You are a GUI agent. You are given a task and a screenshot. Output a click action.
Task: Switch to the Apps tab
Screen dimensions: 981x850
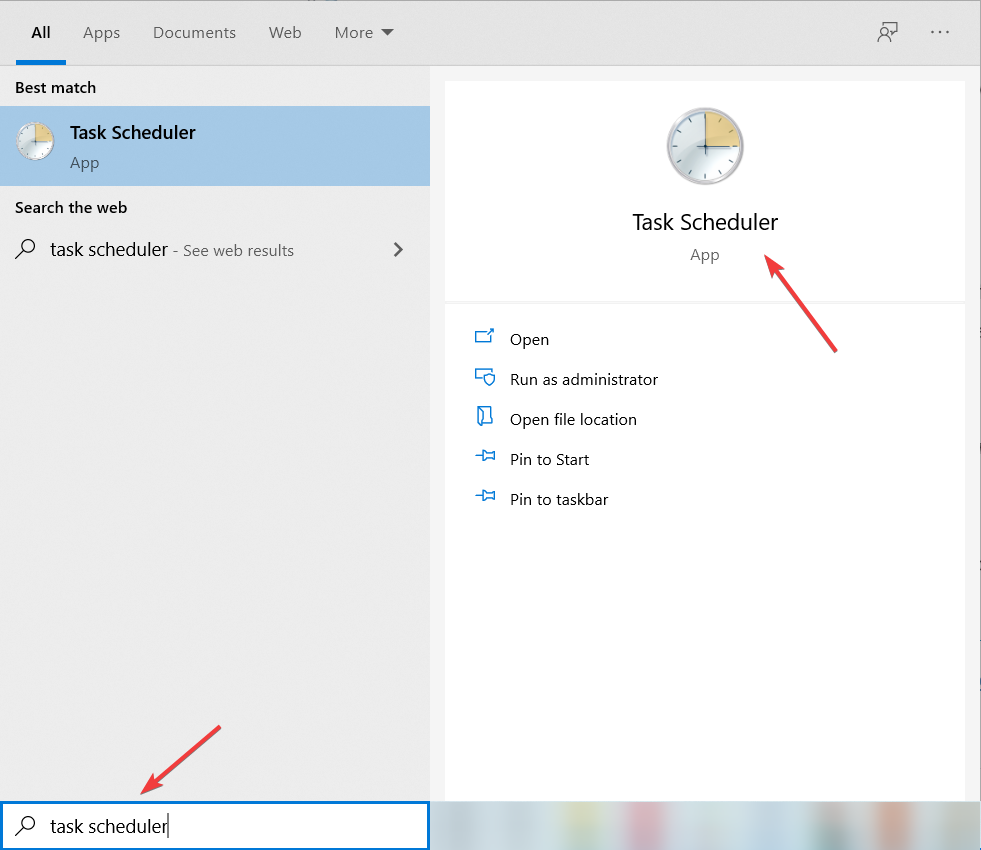point(101,33)
